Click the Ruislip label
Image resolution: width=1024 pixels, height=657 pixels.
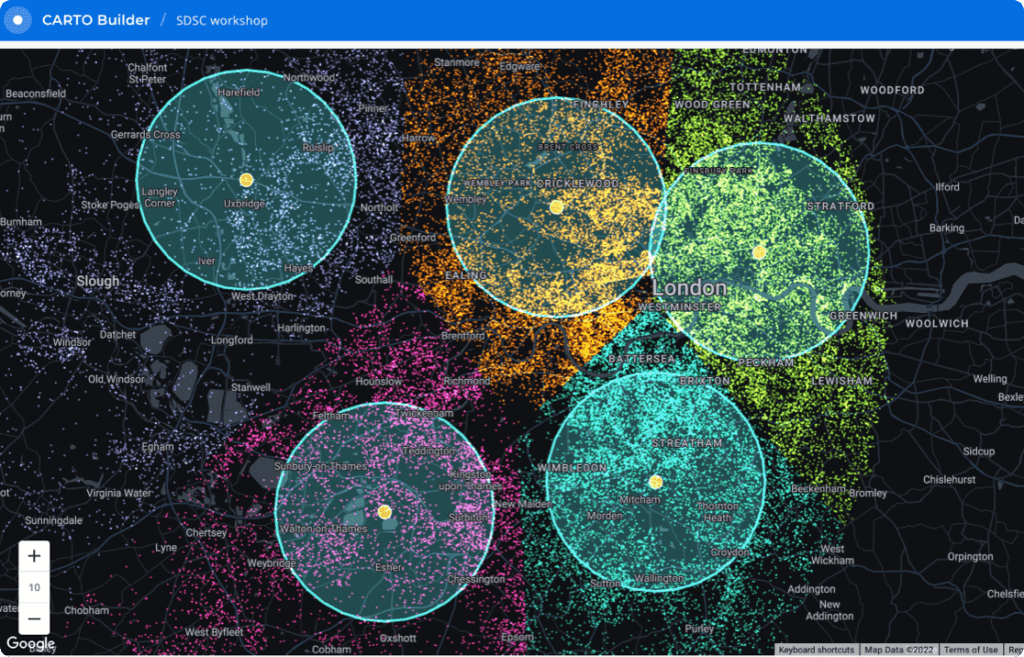coord(318,148)
